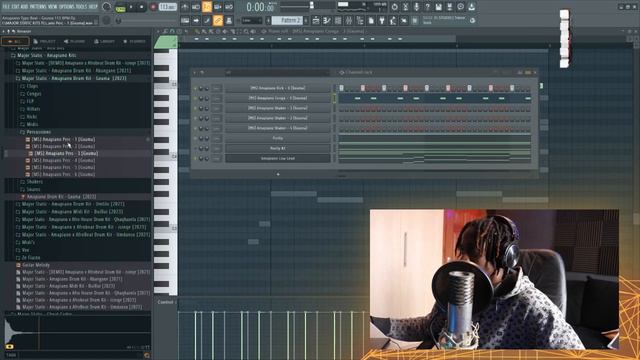Viewport: 640px width, 360px height.
Task: Mute the bottom Amapiano Low Lead channel
Action: click(195, 158)
